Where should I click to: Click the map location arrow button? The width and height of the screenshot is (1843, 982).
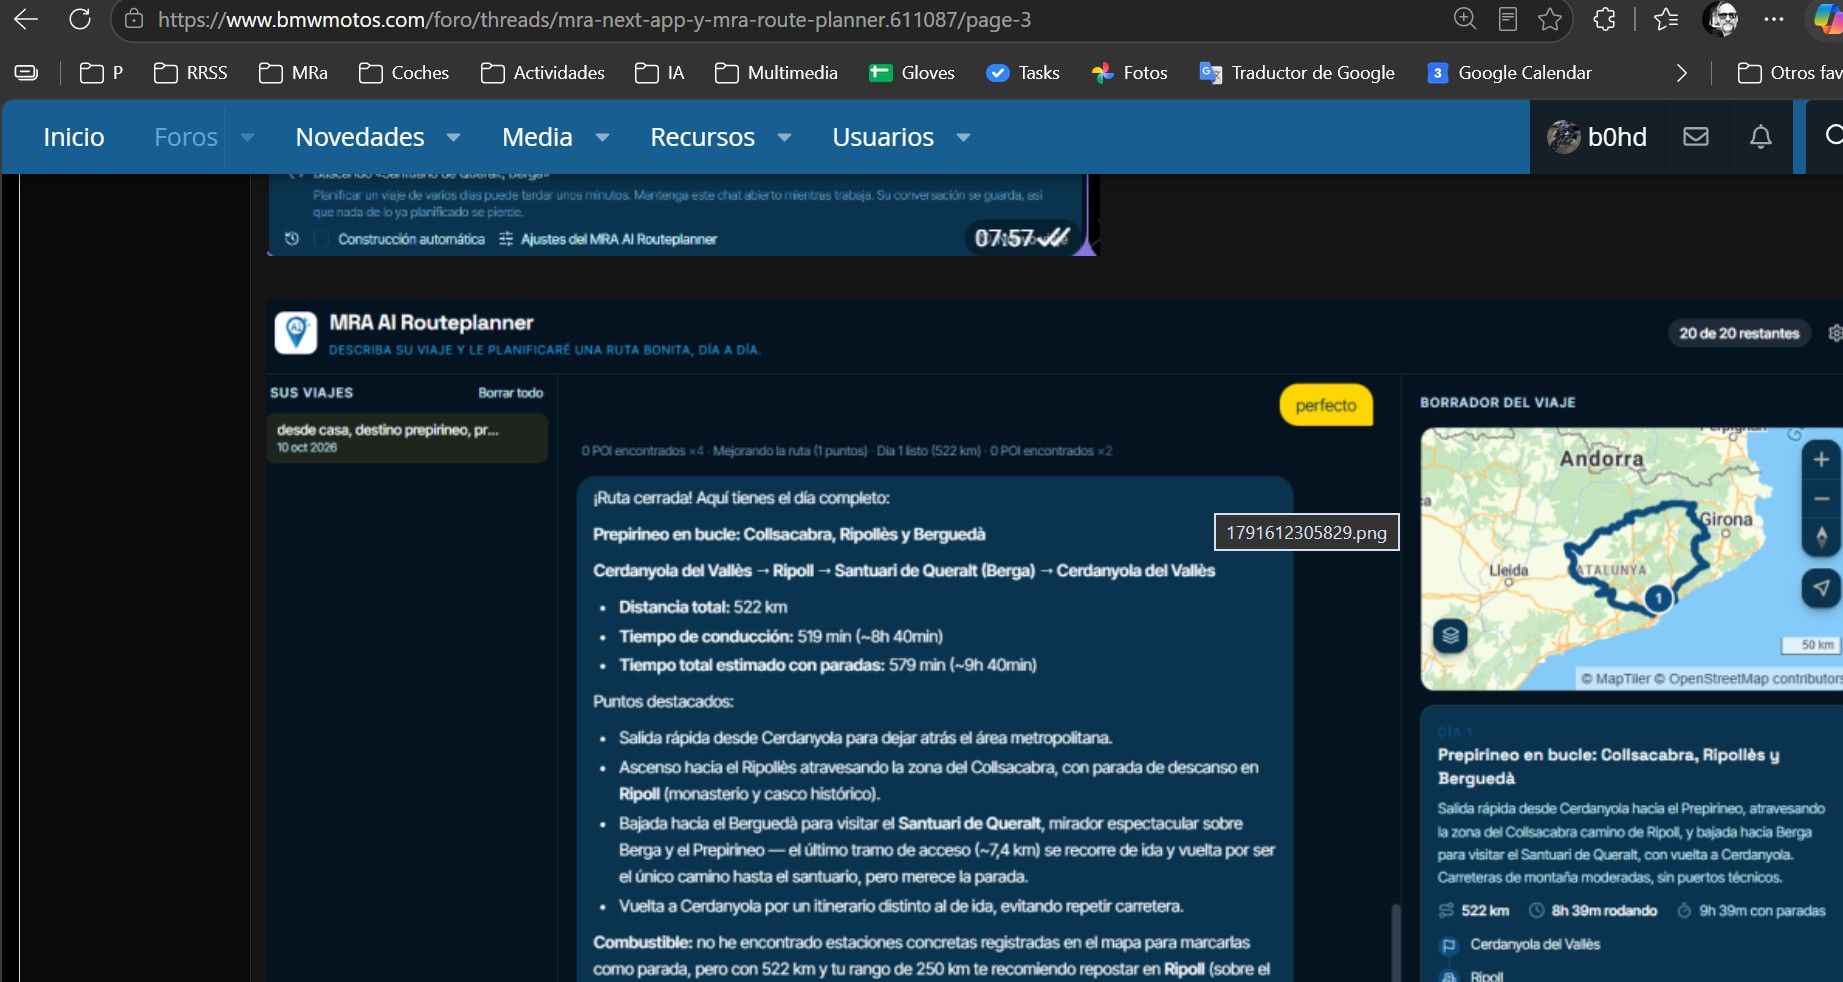(x=1821, y=588)
